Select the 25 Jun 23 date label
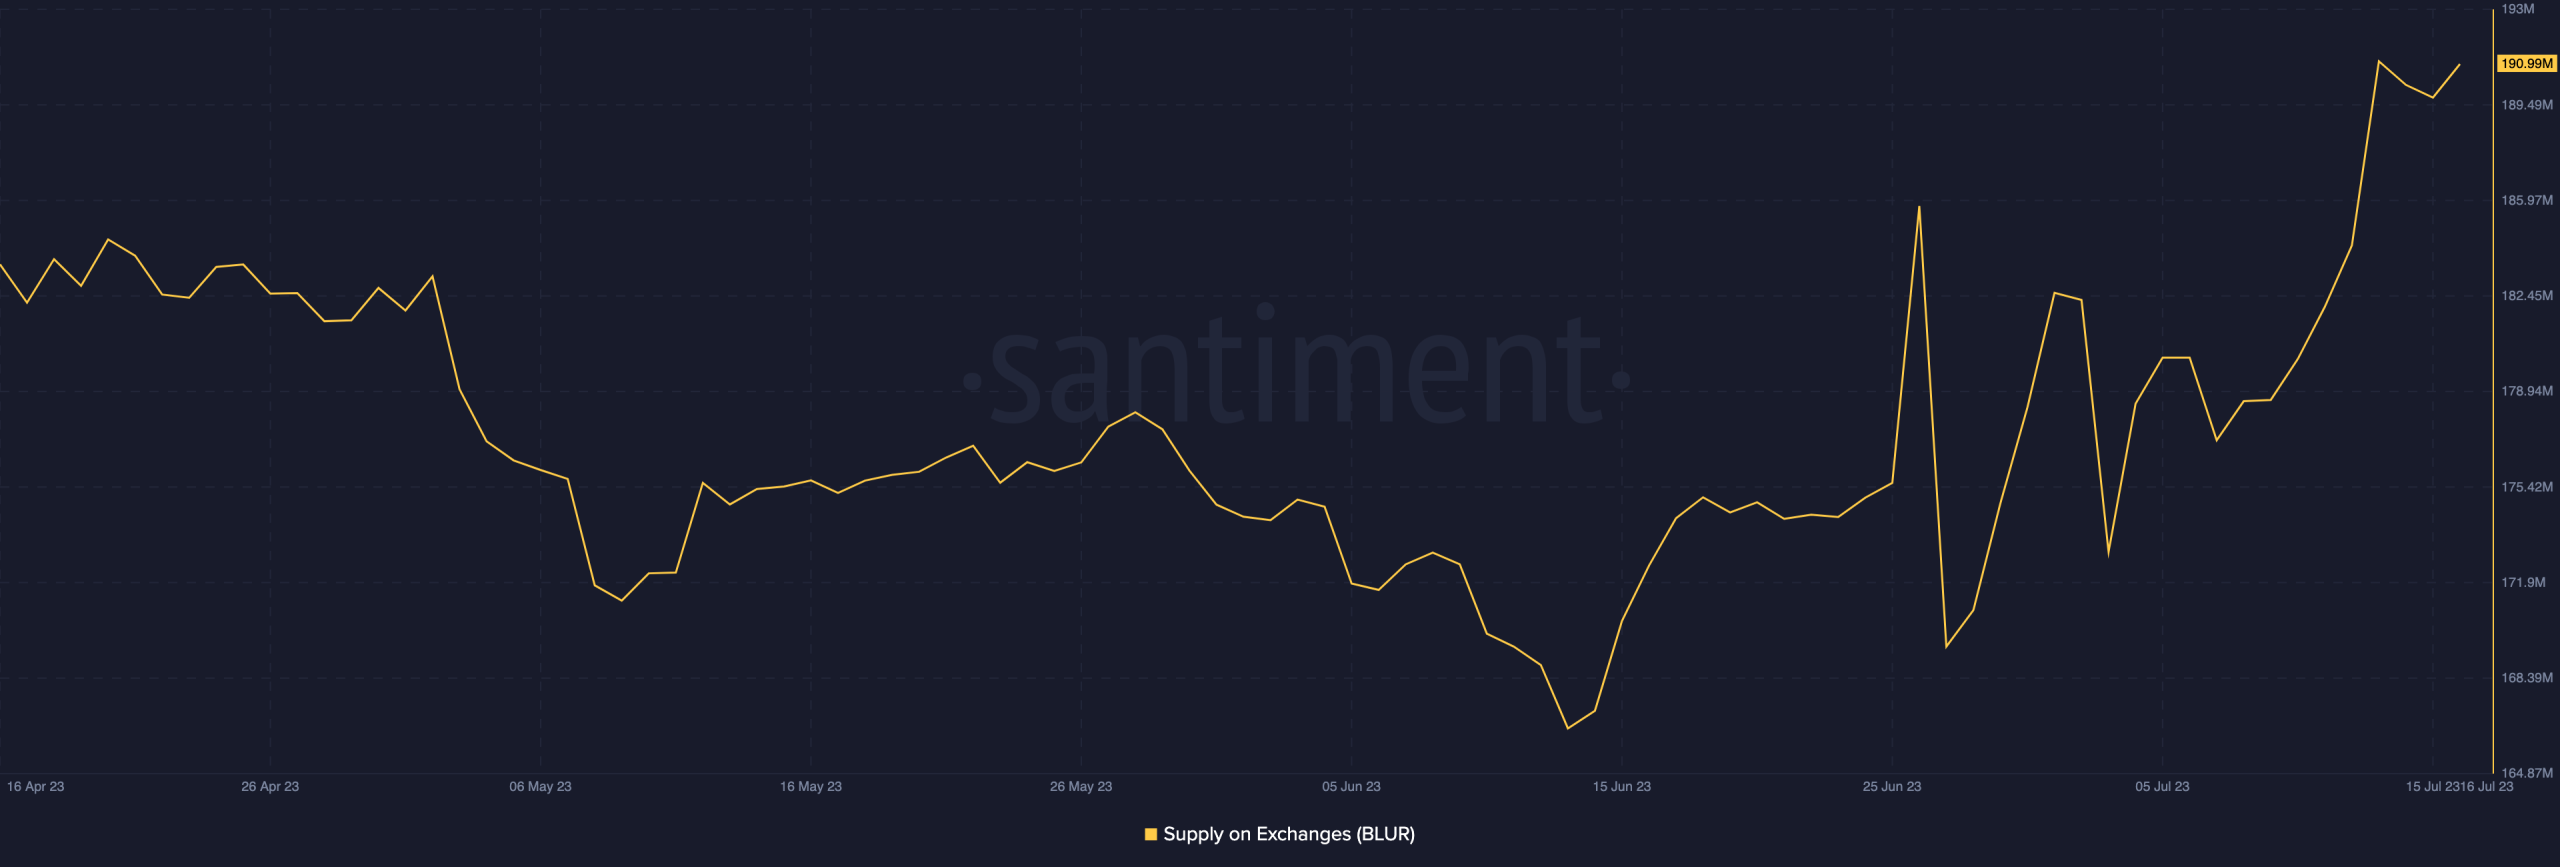Image resolution: width=2560 pixels, height=867 pixels. tap(1892, 787)
